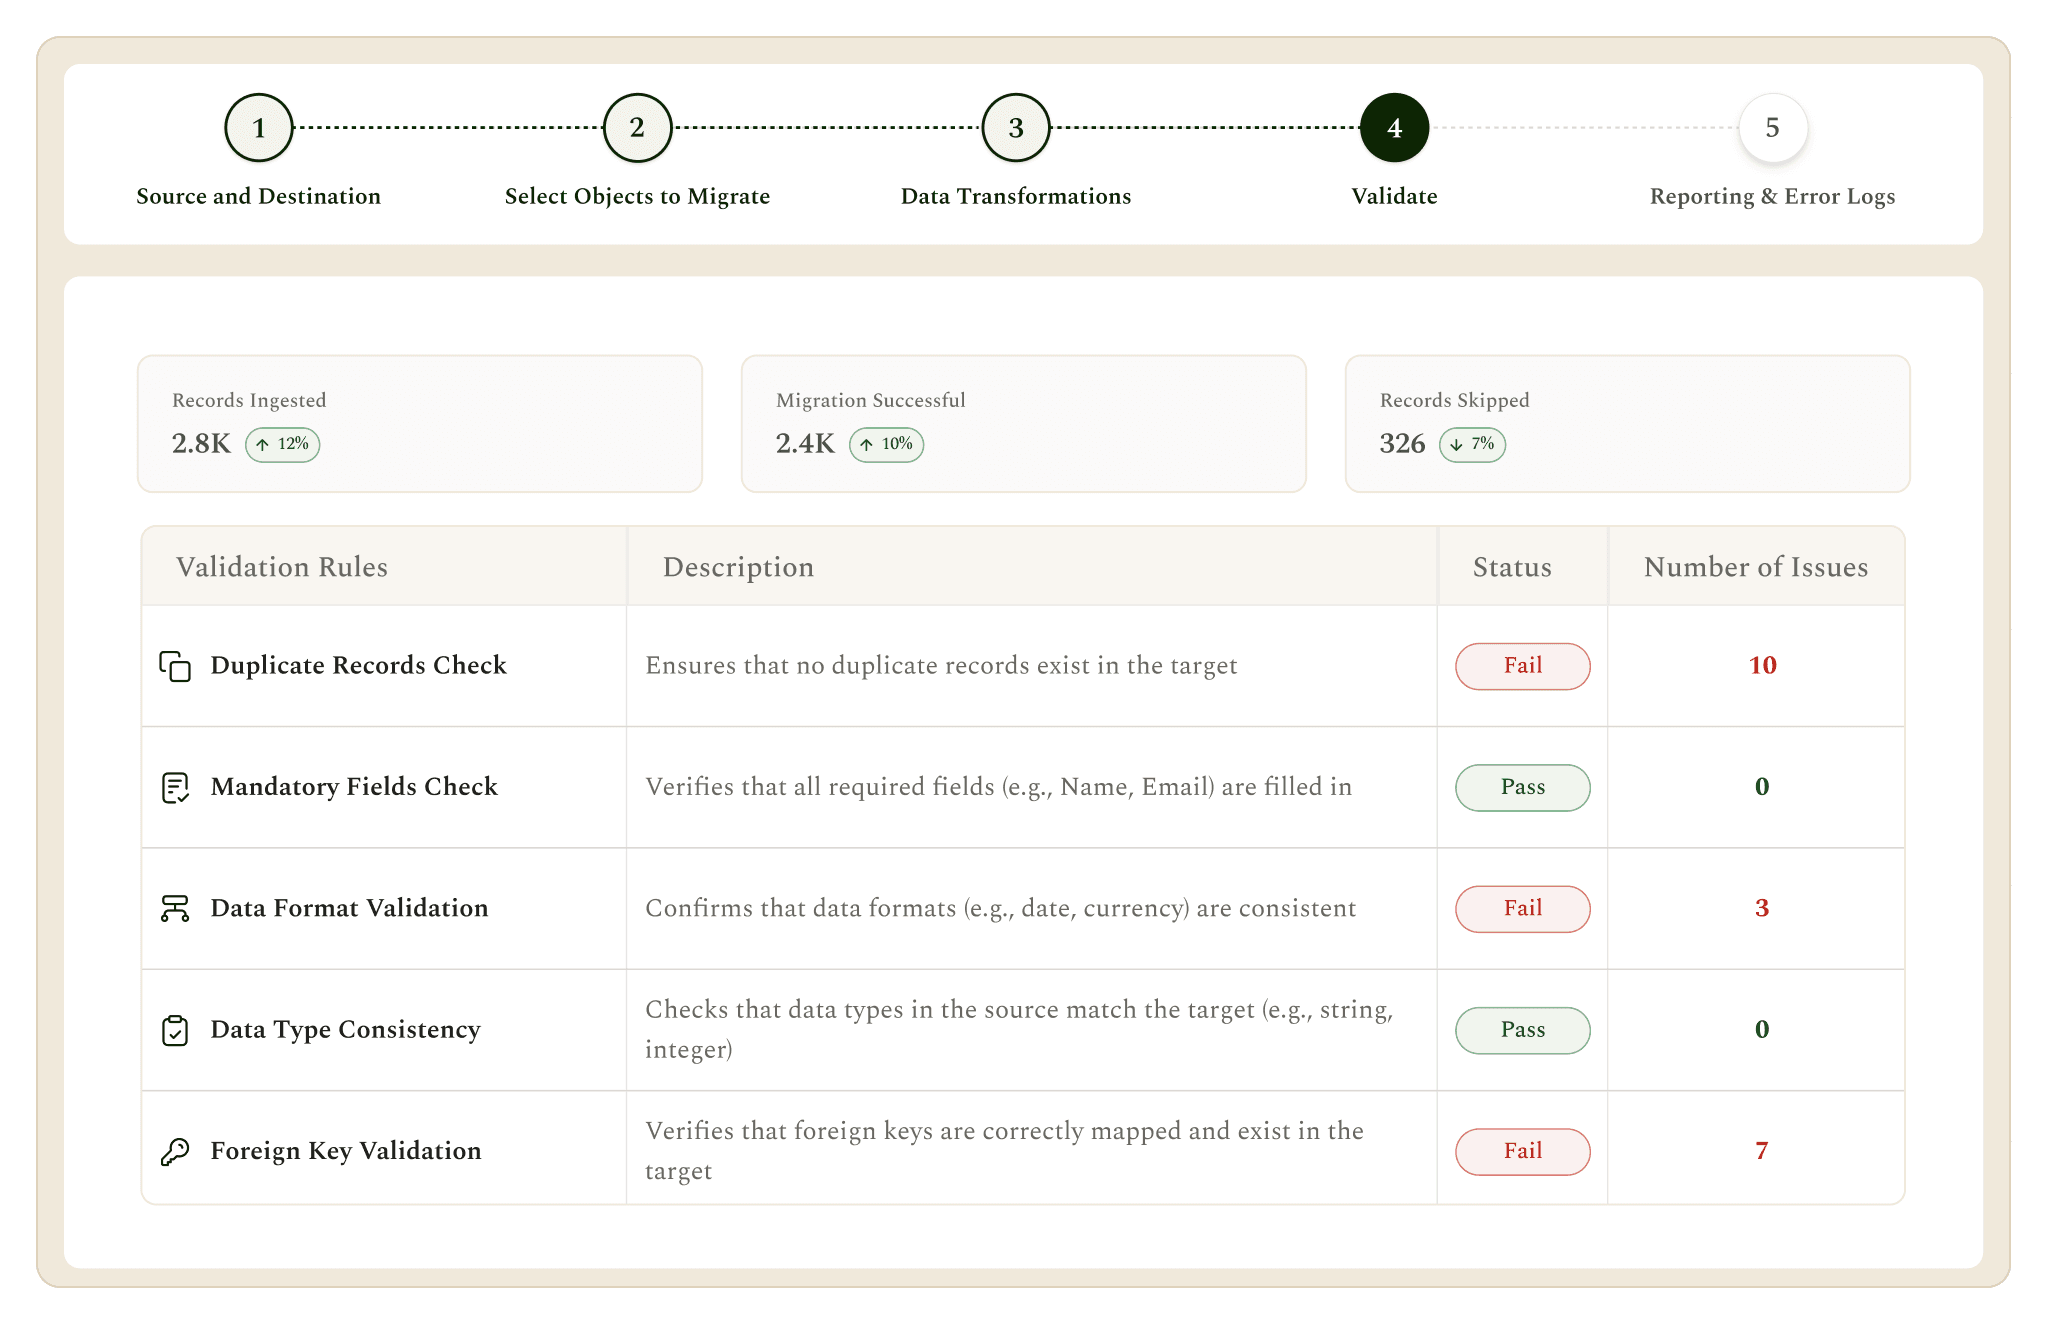Click issue count 7 for Foreign Key Validation
This screenshot has width=2048, height=1324.
point(1762,1151)
